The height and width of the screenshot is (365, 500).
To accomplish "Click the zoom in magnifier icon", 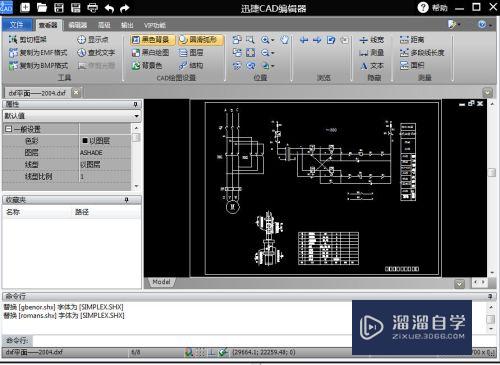I will (265, 40).
